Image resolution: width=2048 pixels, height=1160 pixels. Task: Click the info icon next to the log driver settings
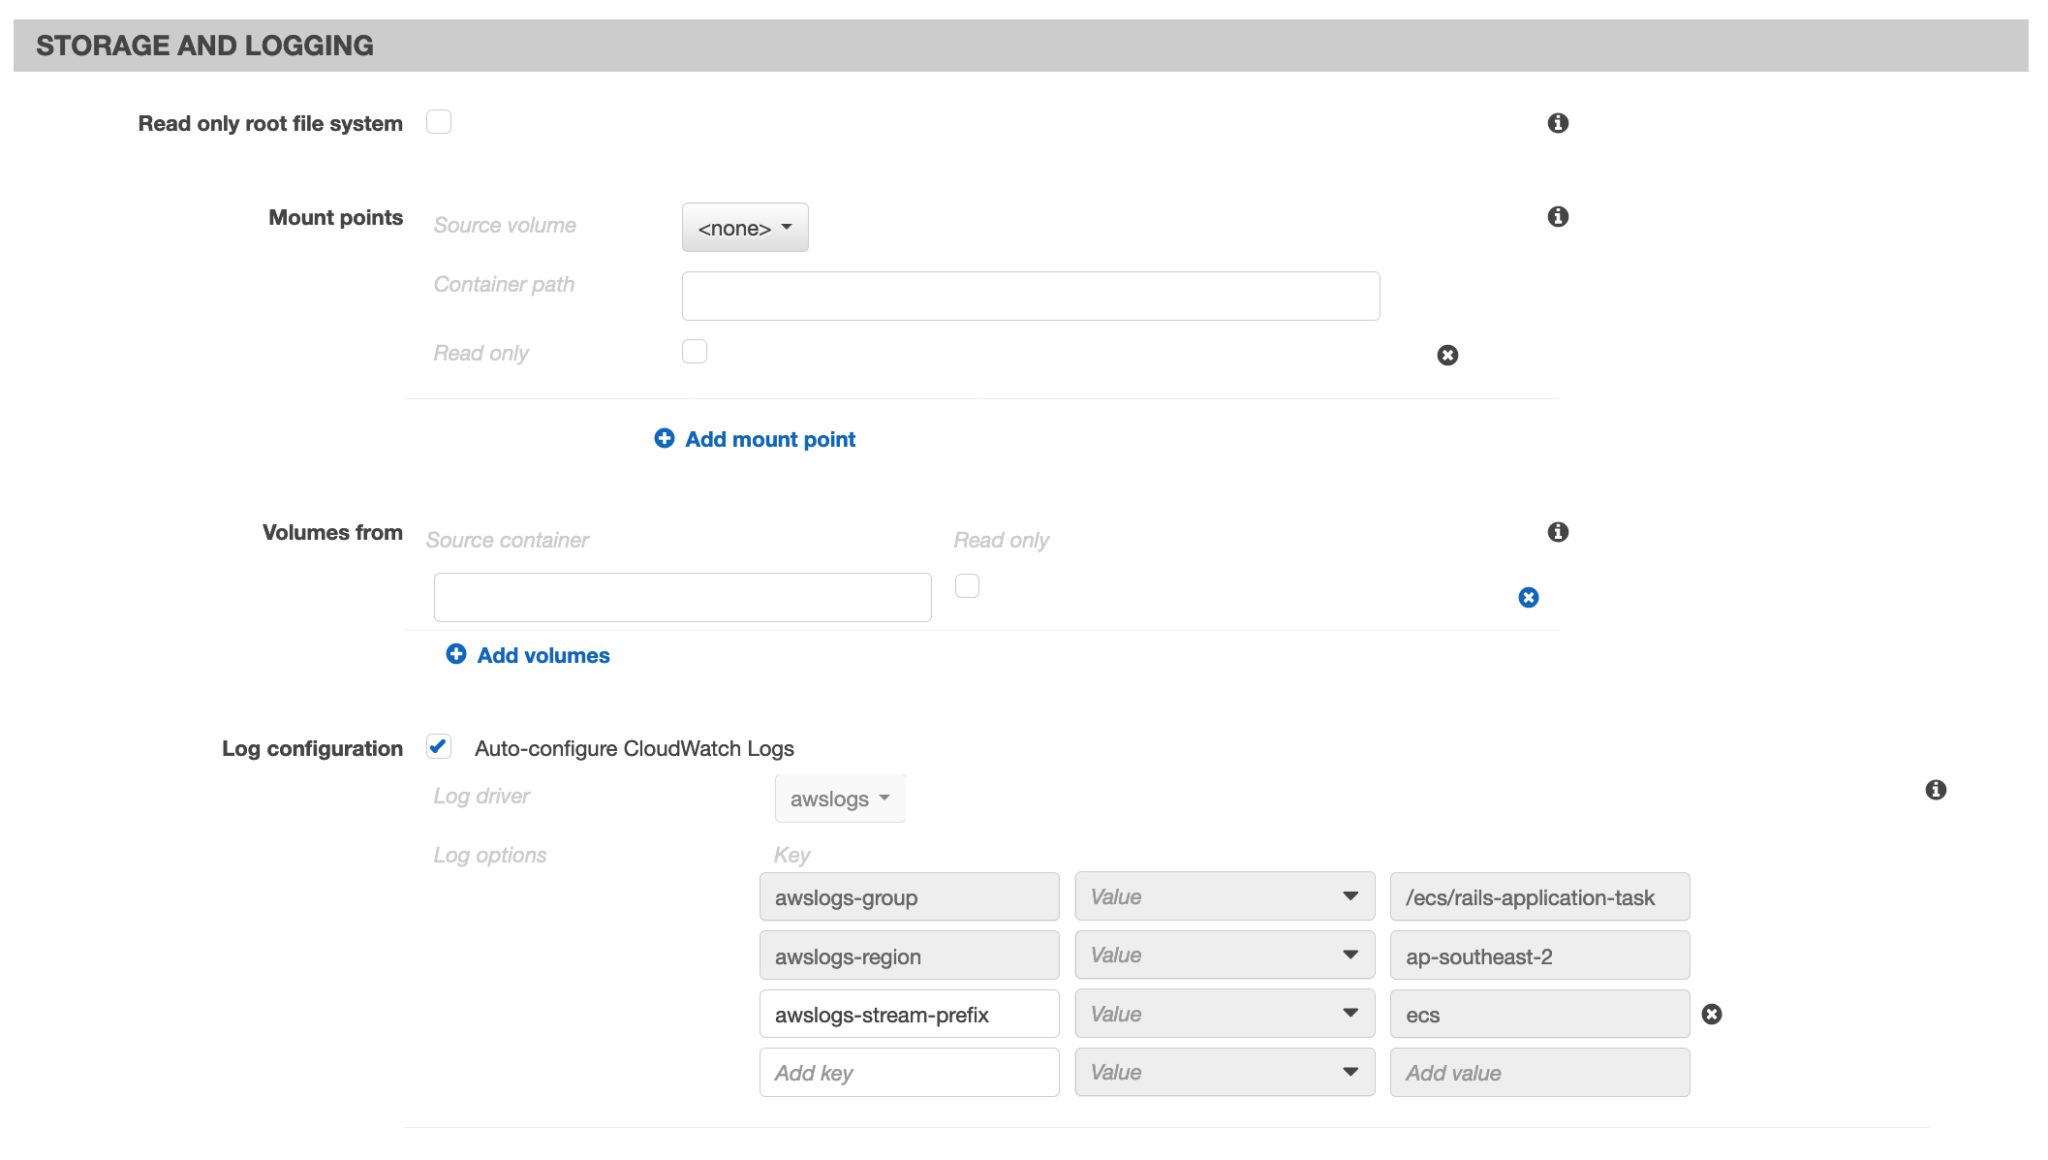point(1936,789)
